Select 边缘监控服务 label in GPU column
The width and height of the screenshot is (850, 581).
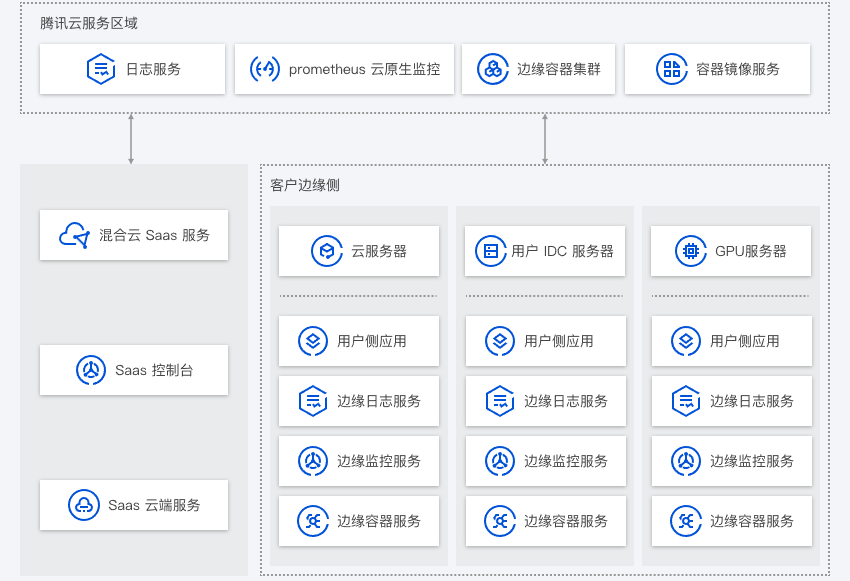point(752,461)
